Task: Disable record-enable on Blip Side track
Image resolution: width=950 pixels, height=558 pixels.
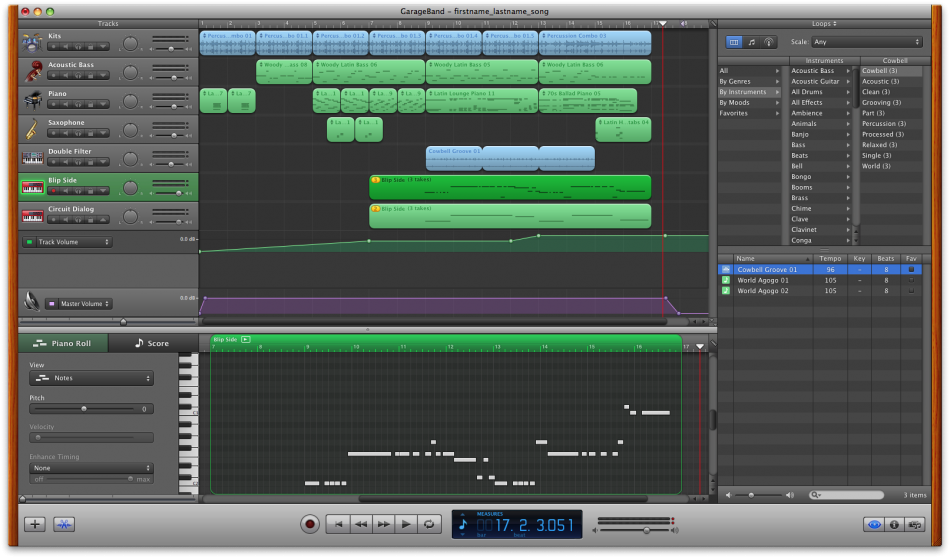Action: pyautogui.click(x=53, y=191)
